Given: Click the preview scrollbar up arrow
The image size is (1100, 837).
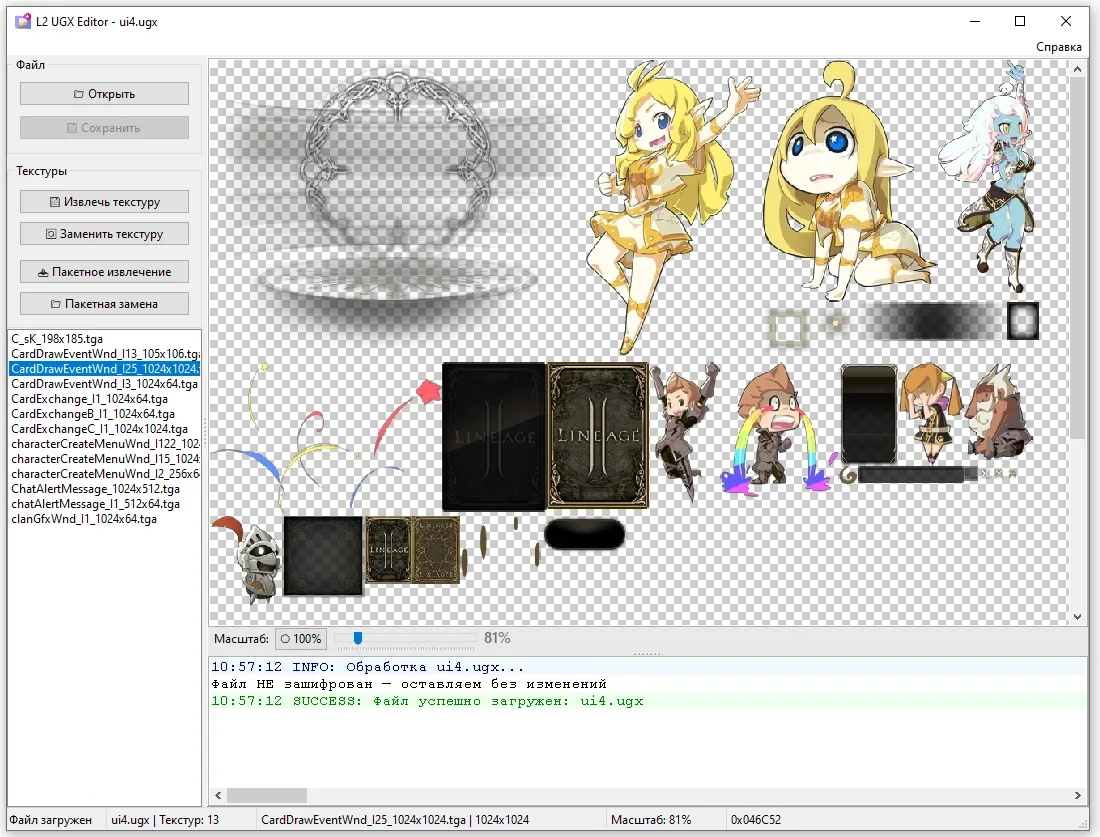Looking at the screenshot, I should pos(1078,68).
